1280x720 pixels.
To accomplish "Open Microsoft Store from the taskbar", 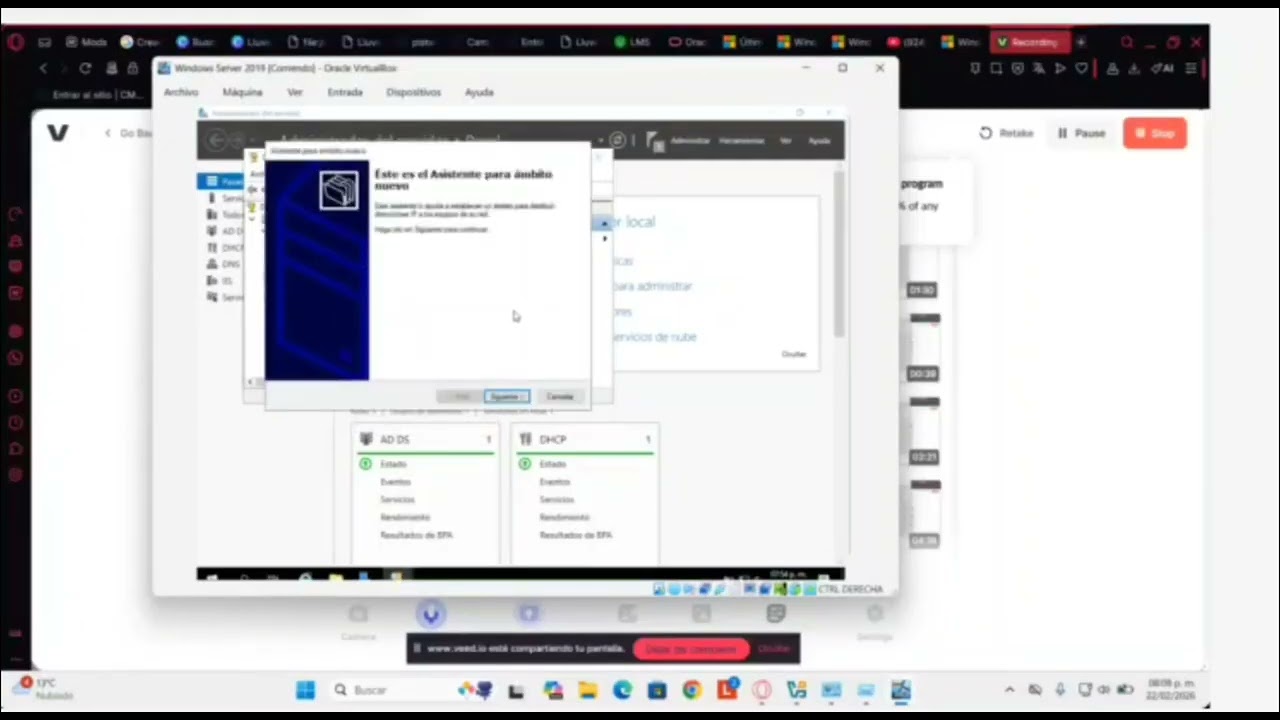I will click(x=657, y=690).
